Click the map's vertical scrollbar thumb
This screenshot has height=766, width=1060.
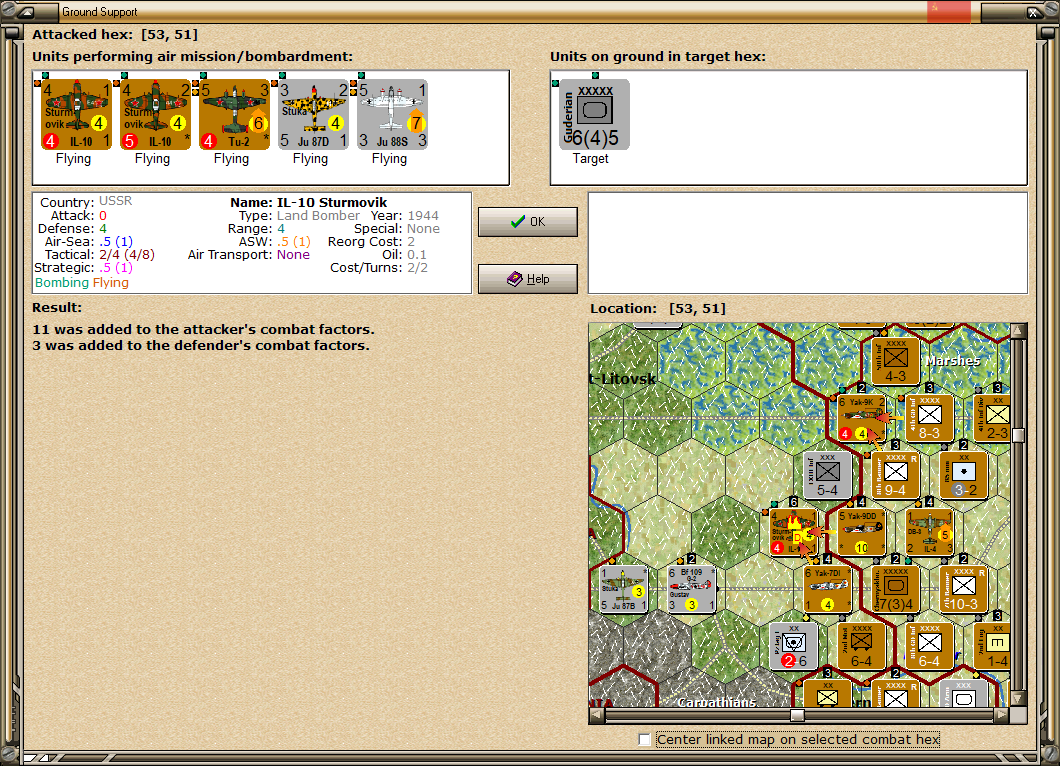coord(1019,435)
